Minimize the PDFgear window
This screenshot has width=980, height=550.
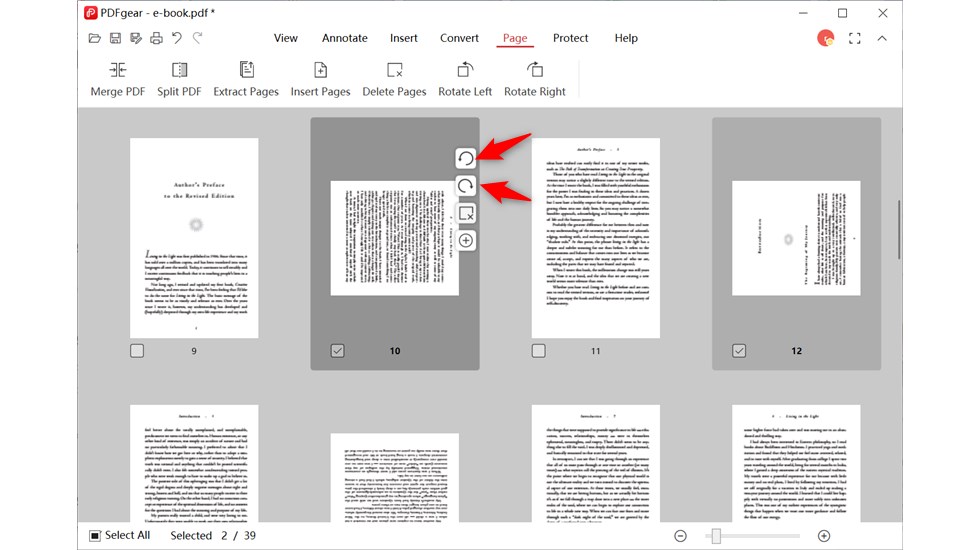coord(803,13)
